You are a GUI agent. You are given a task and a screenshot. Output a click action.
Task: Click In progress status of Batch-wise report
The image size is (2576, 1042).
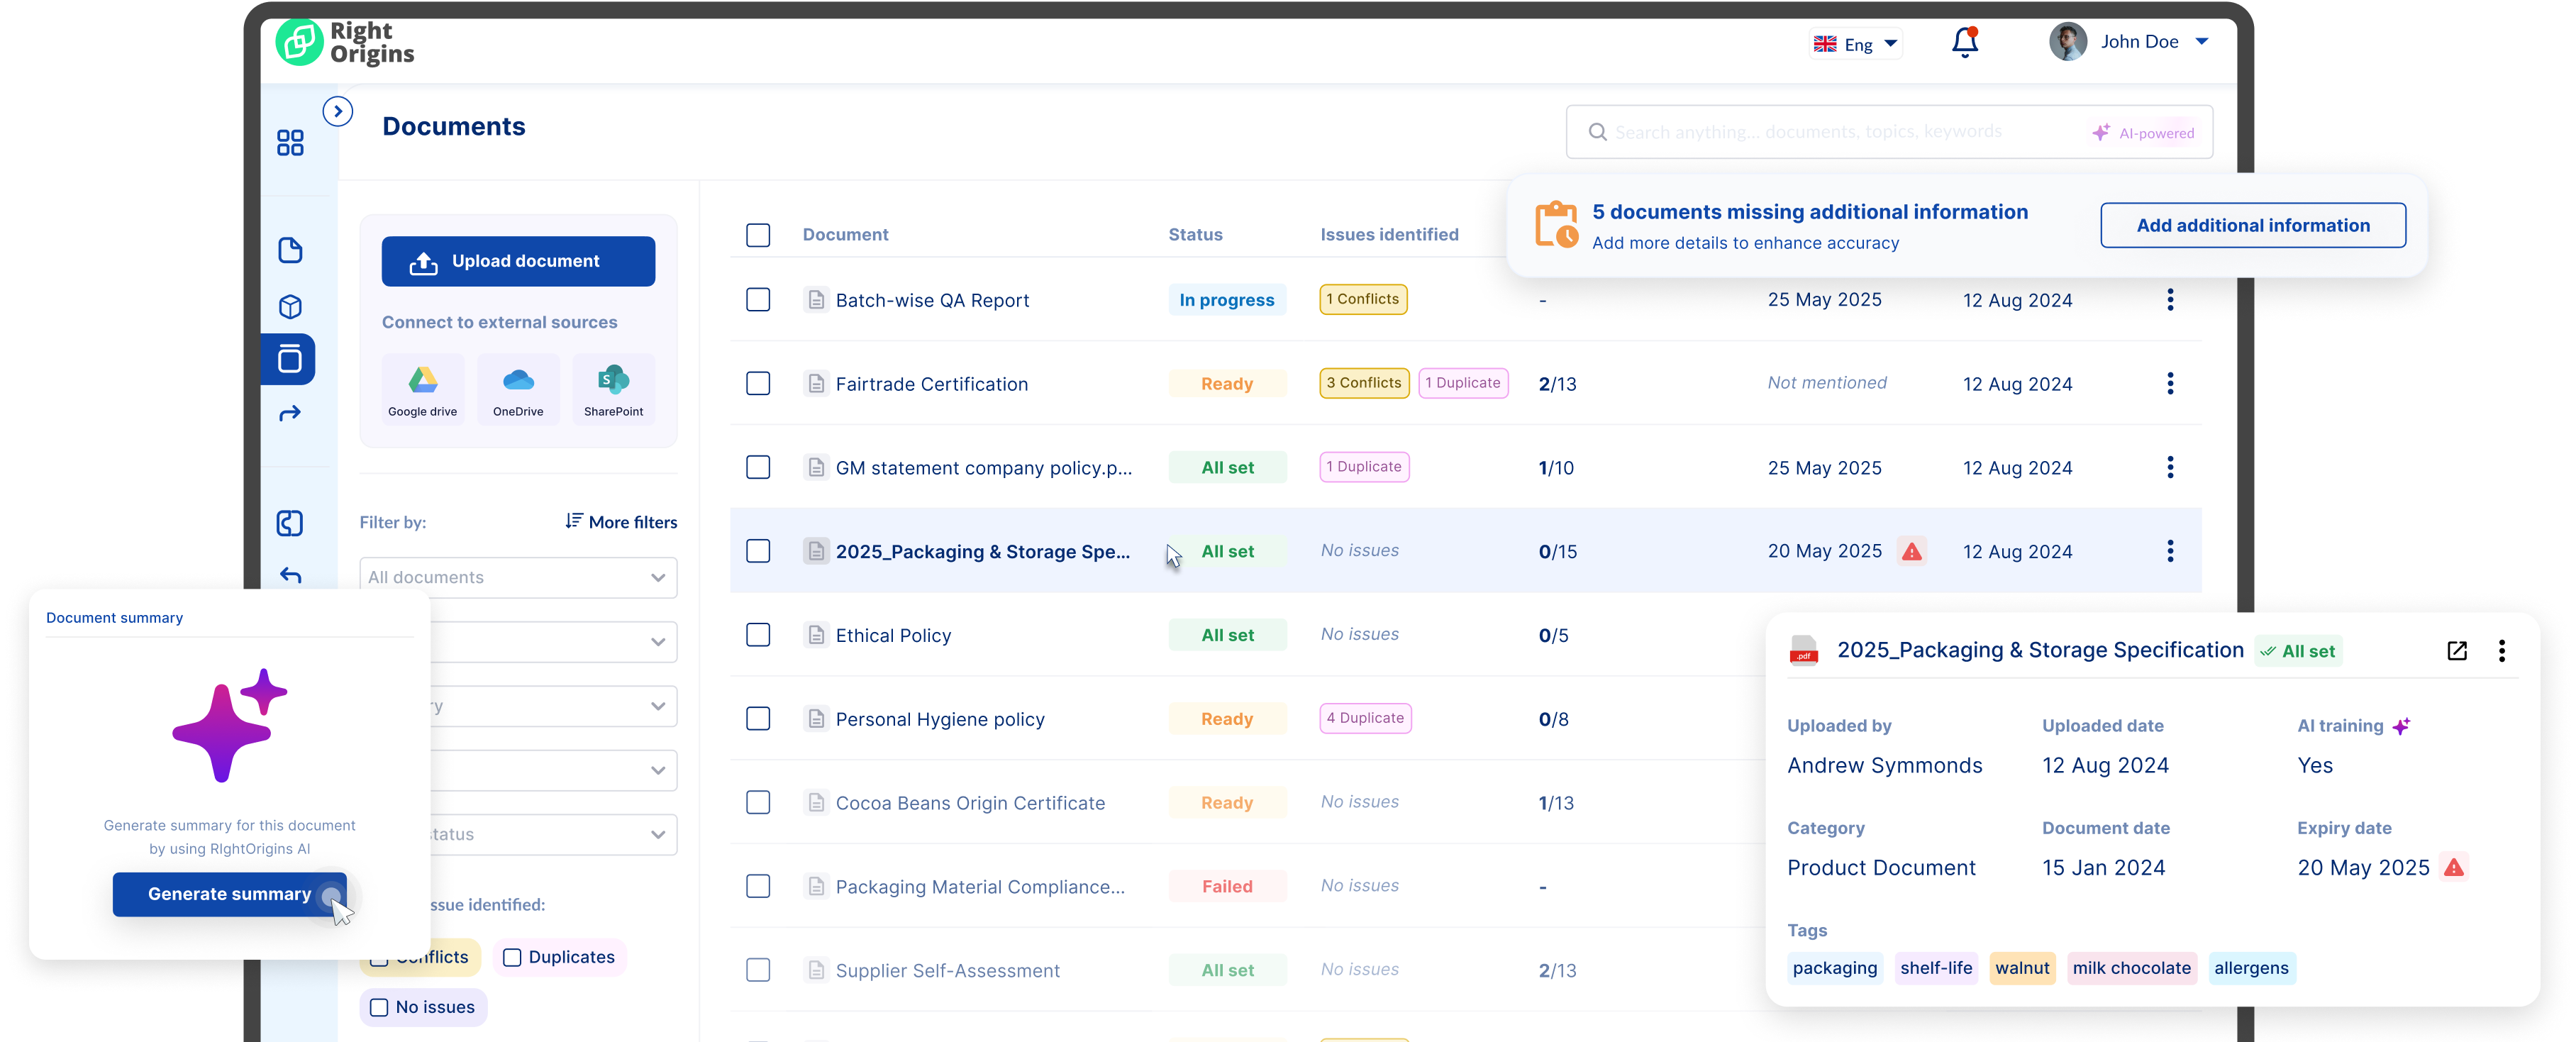coord(1227,300)
